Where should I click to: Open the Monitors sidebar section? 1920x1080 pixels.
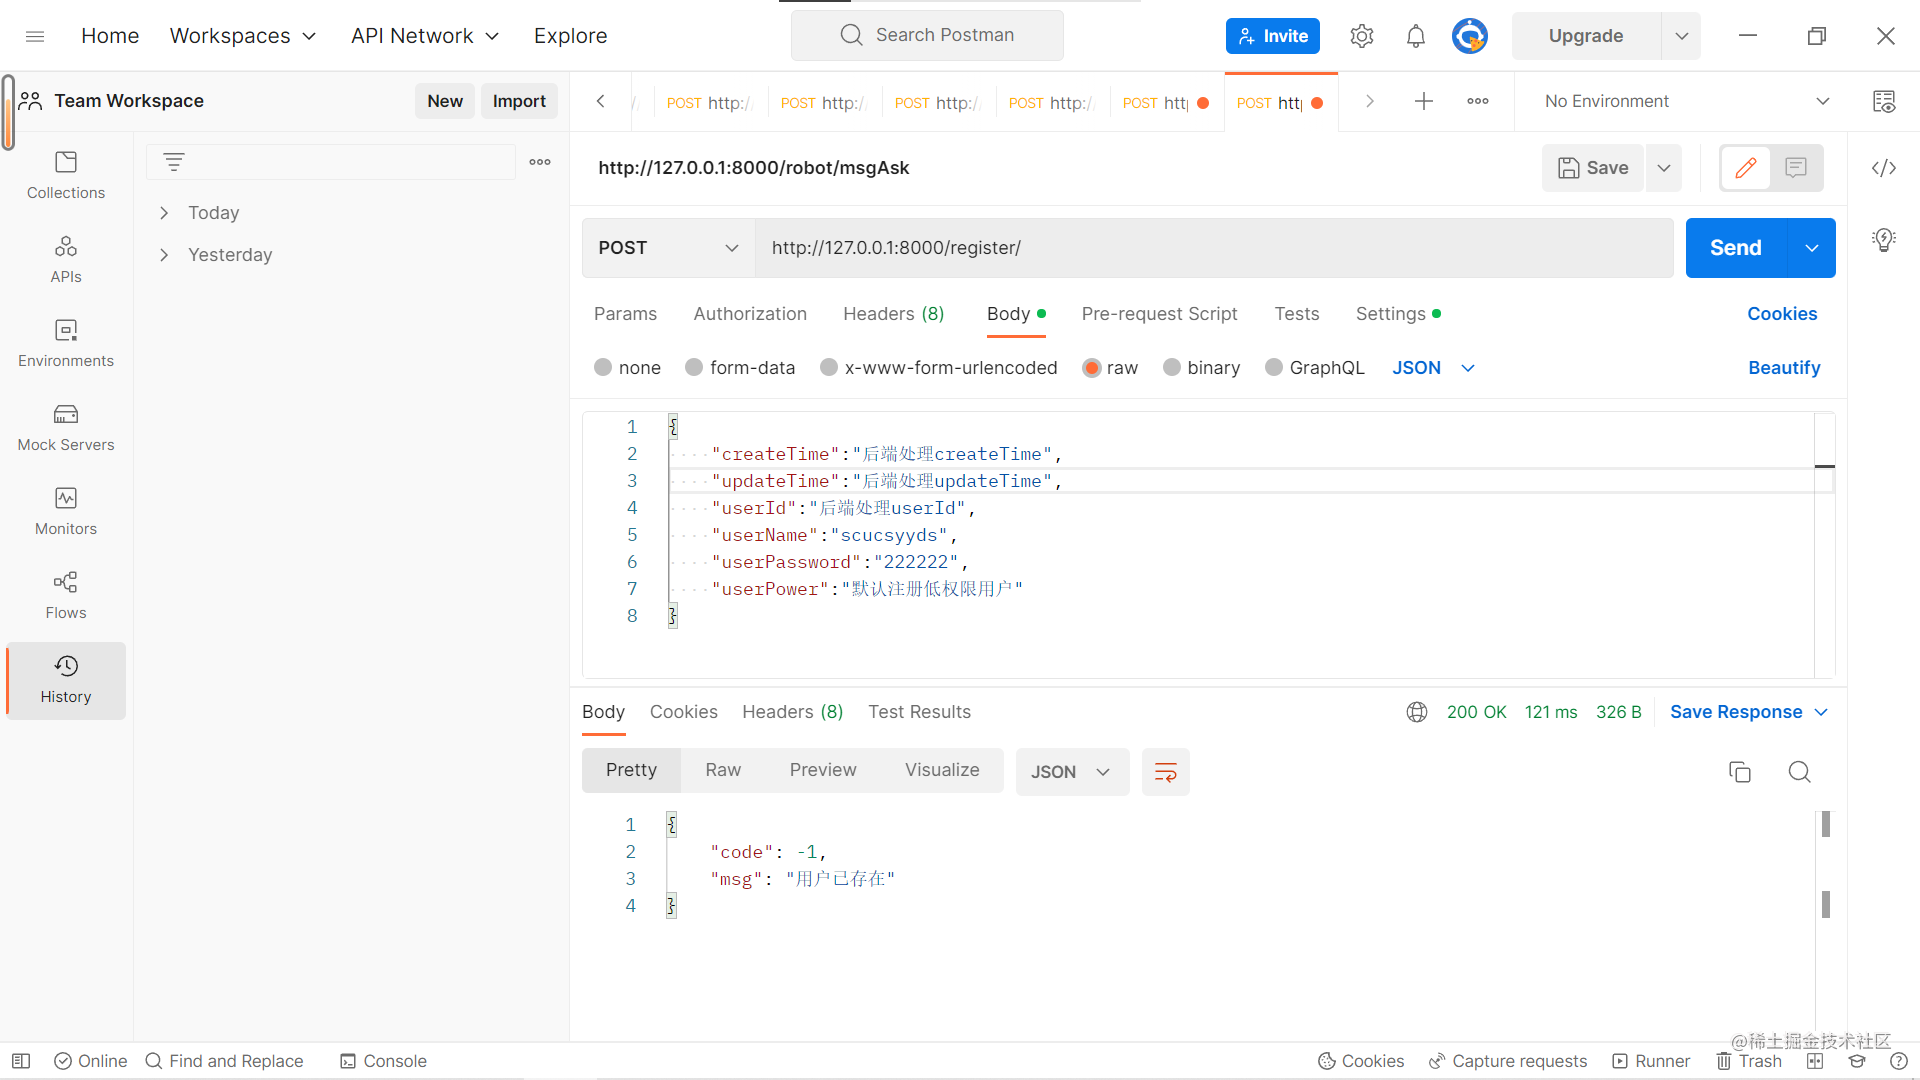click(x=66, y=511)
